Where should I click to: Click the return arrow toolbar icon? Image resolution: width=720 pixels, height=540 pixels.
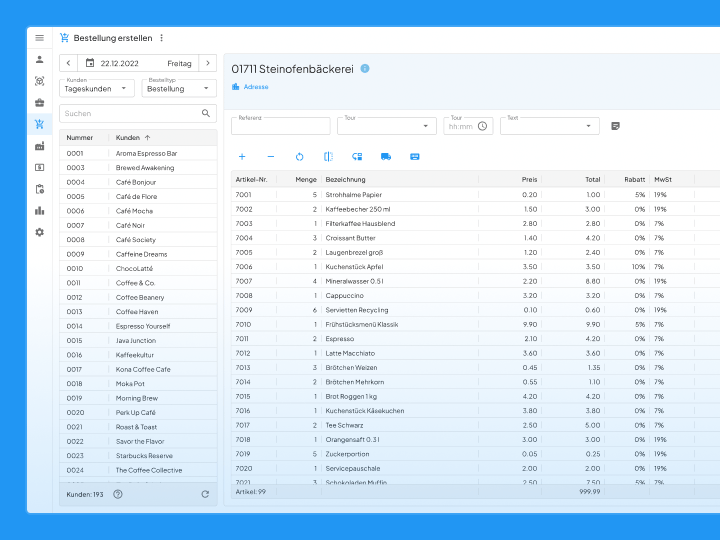pyautogui.click(x=357, y=157)
